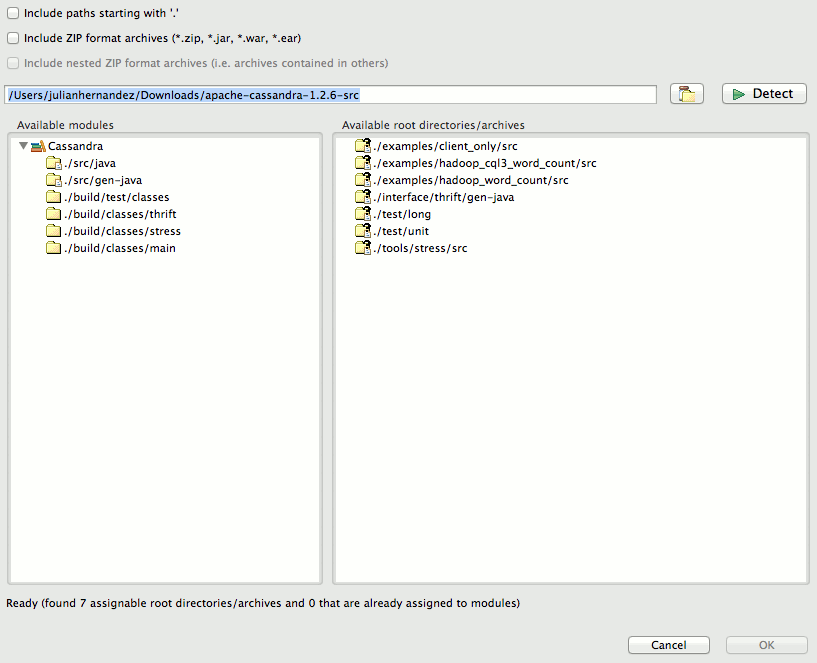Image resolution: width=817 pixels, height=663 pixels.
Task: Click folder icon beside ./src/java module
Action: [54, 162]
